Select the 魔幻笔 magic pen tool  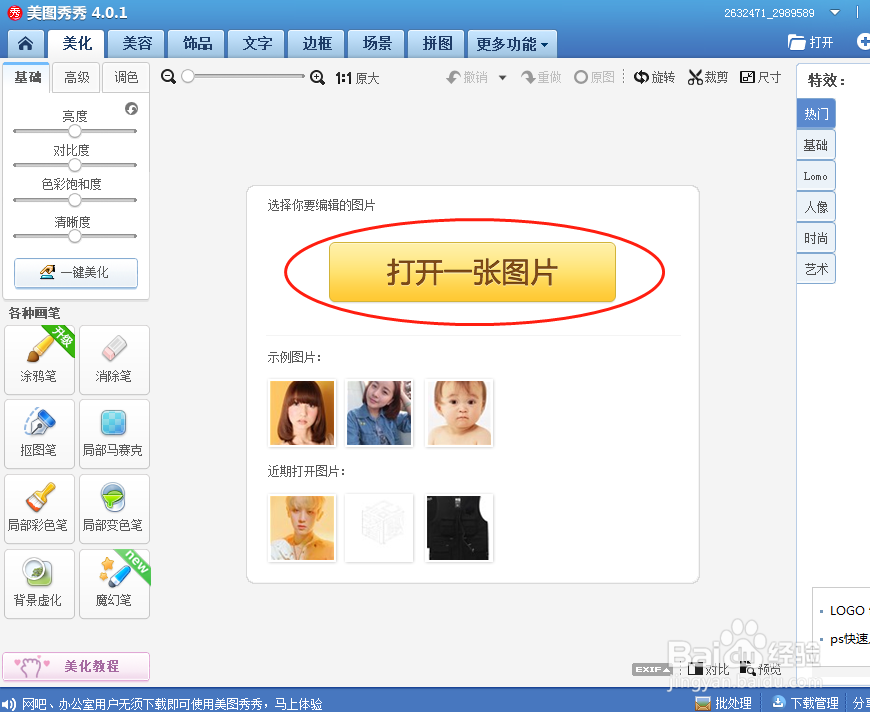coord(114,583)
